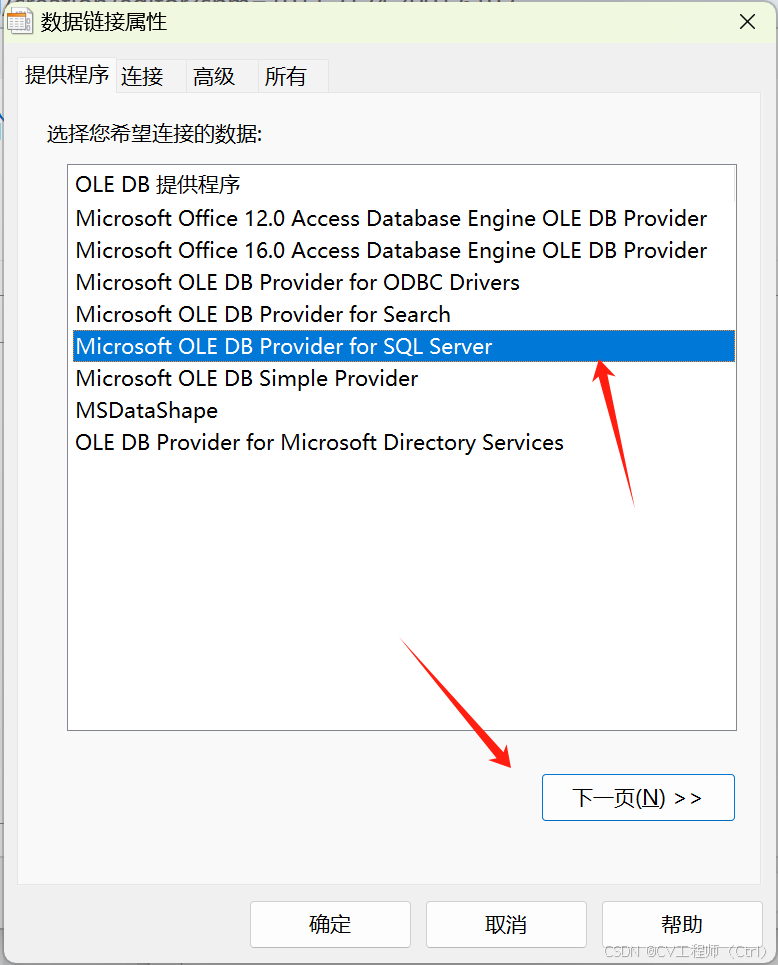Select the MSDataShape provider
Image resolution: width=778 pixels, height=965 pixels.
147,410
